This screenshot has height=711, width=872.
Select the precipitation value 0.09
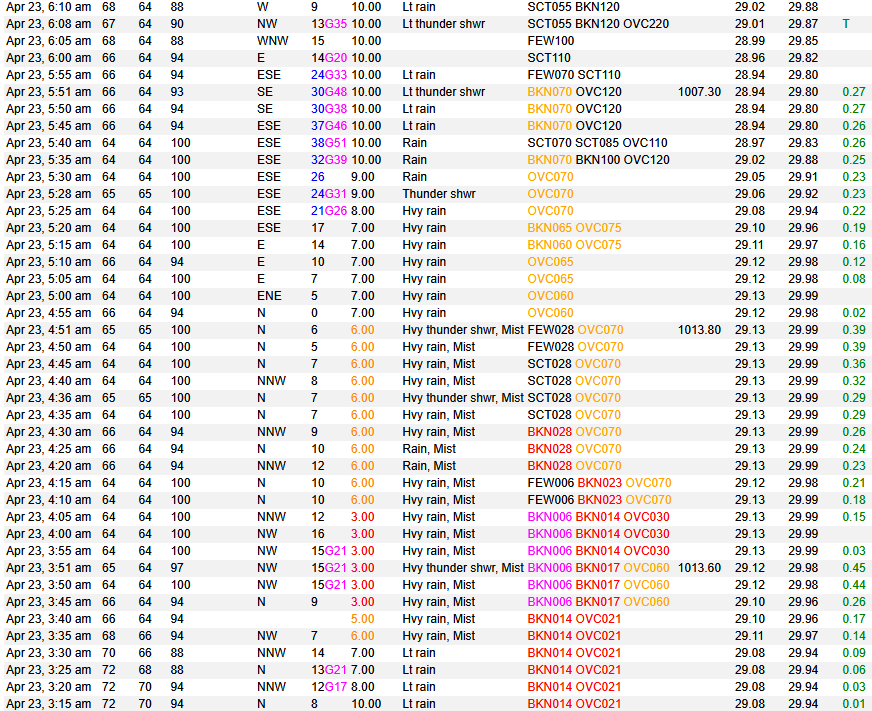(x=854, y=653)
